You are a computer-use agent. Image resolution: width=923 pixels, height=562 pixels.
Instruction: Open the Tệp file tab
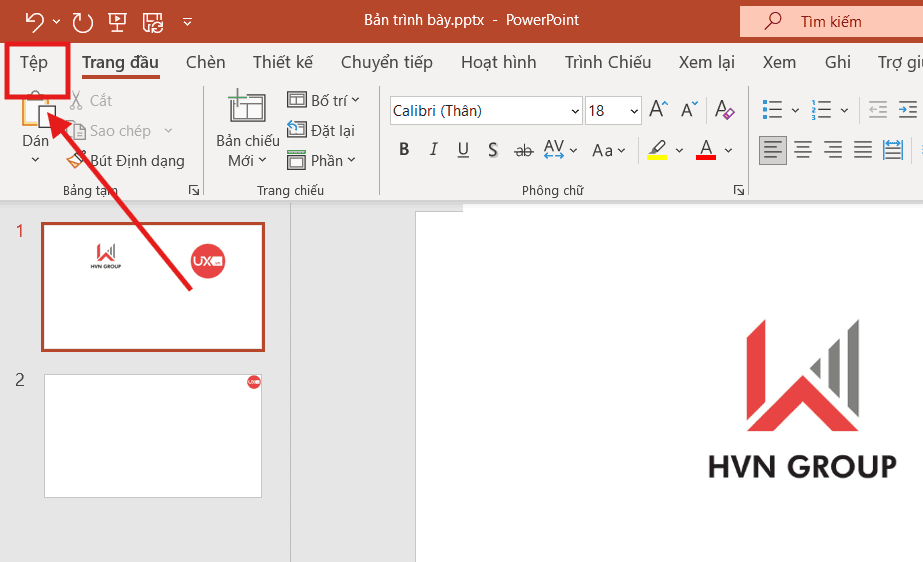point(34,62)
